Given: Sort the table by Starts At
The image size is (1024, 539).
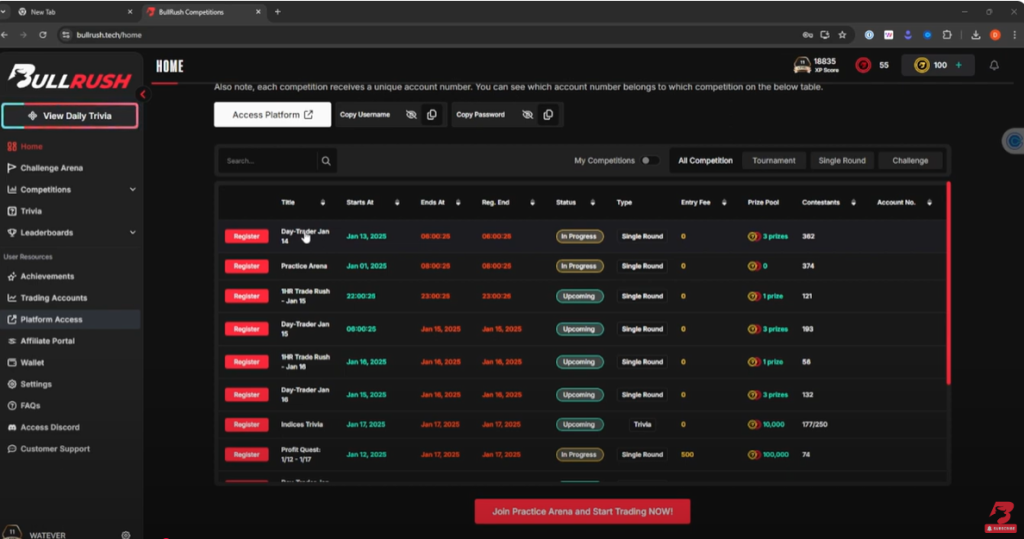Looking at the screenshot, I should [x=397, y=203].
